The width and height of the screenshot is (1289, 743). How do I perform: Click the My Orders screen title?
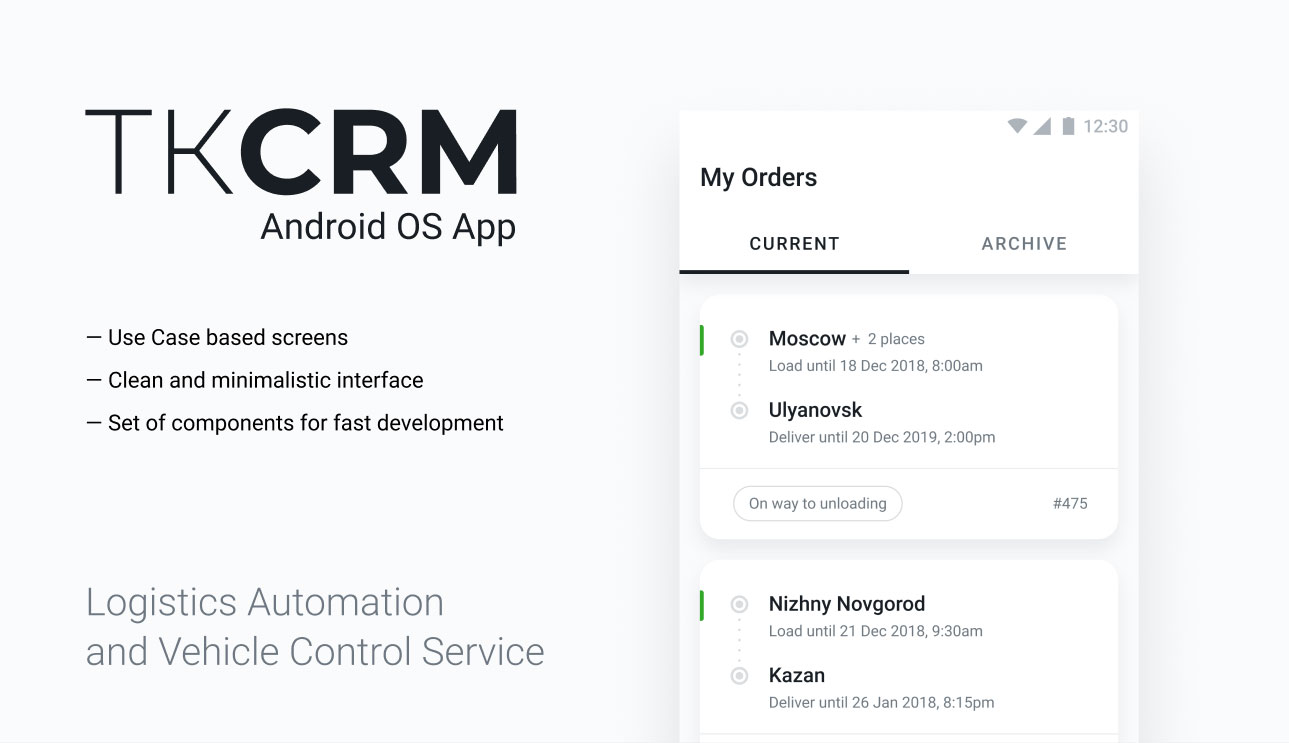[x=758, y=178]
